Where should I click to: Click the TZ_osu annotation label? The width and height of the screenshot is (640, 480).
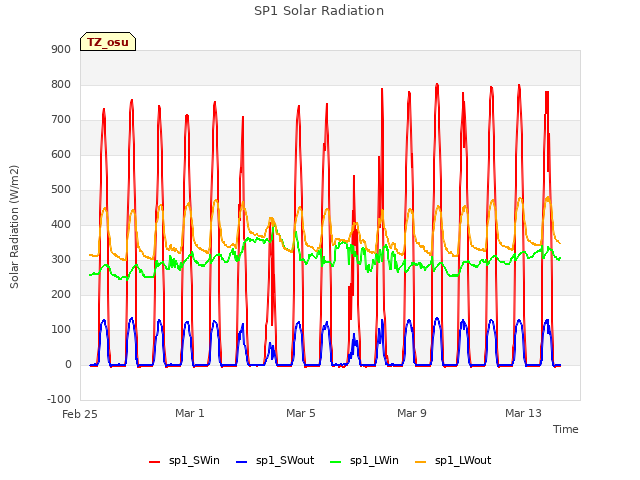[x=108, y=42]
